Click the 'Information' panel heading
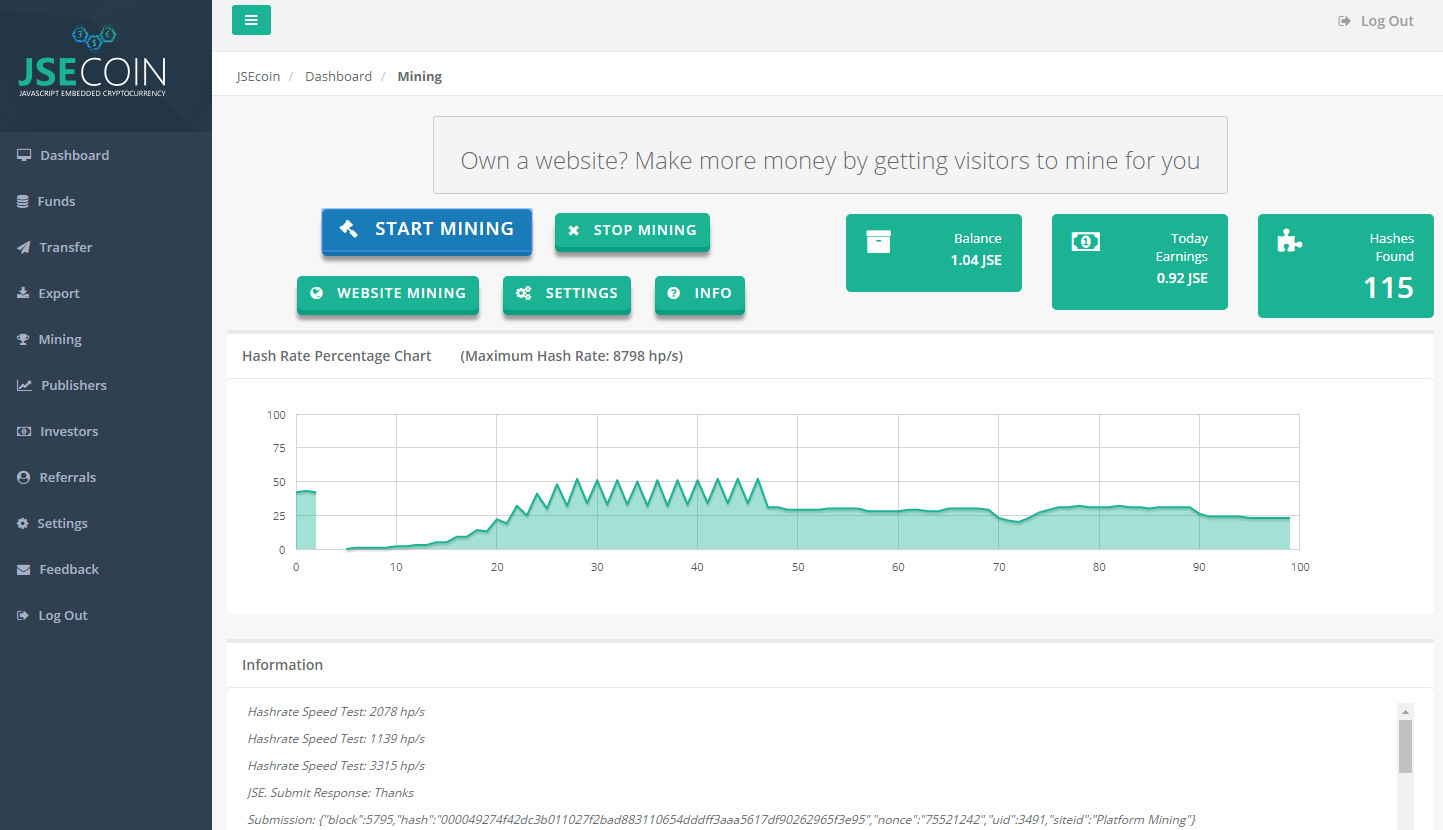The image size is (1443, 830). (282, 665)
